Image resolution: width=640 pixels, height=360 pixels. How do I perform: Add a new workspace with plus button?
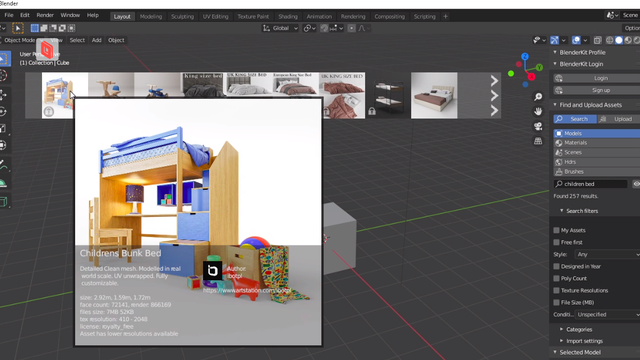tap(445, 16)
